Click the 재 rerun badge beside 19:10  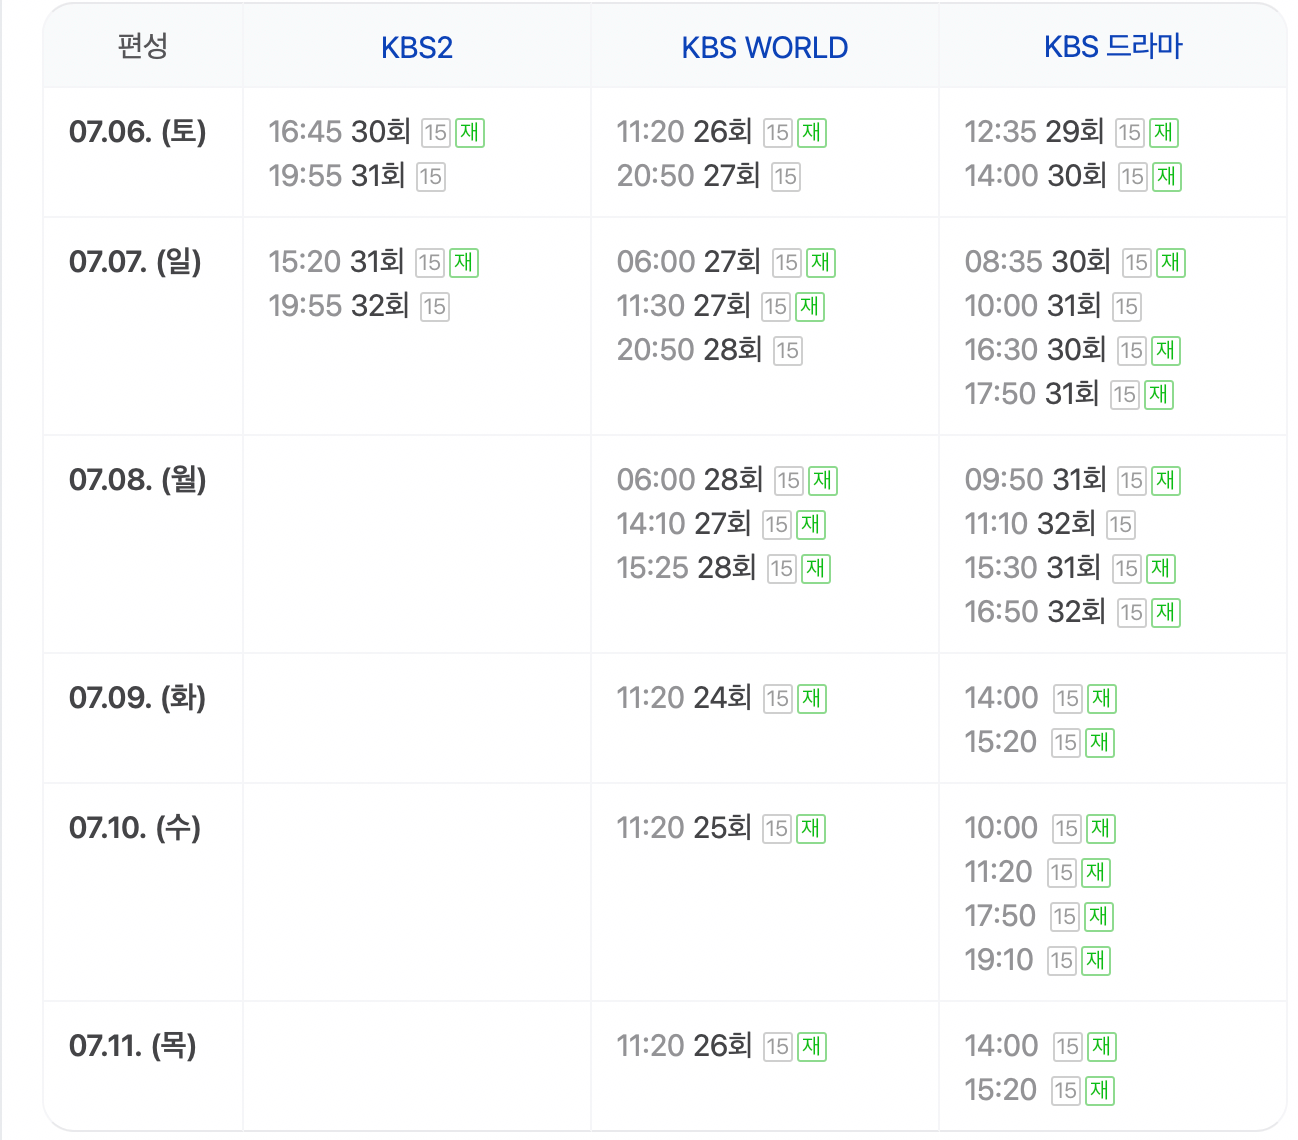point(1096,961)
